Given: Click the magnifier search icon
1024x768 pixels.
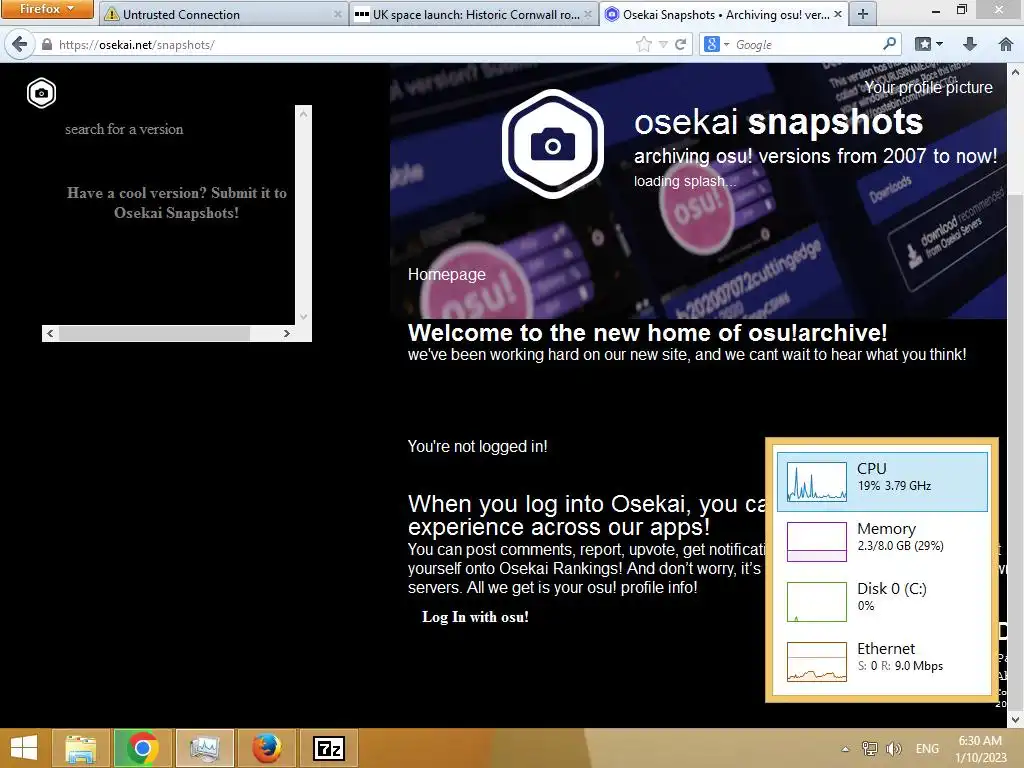Looking at the screenshot, I should tap(889, 44).
